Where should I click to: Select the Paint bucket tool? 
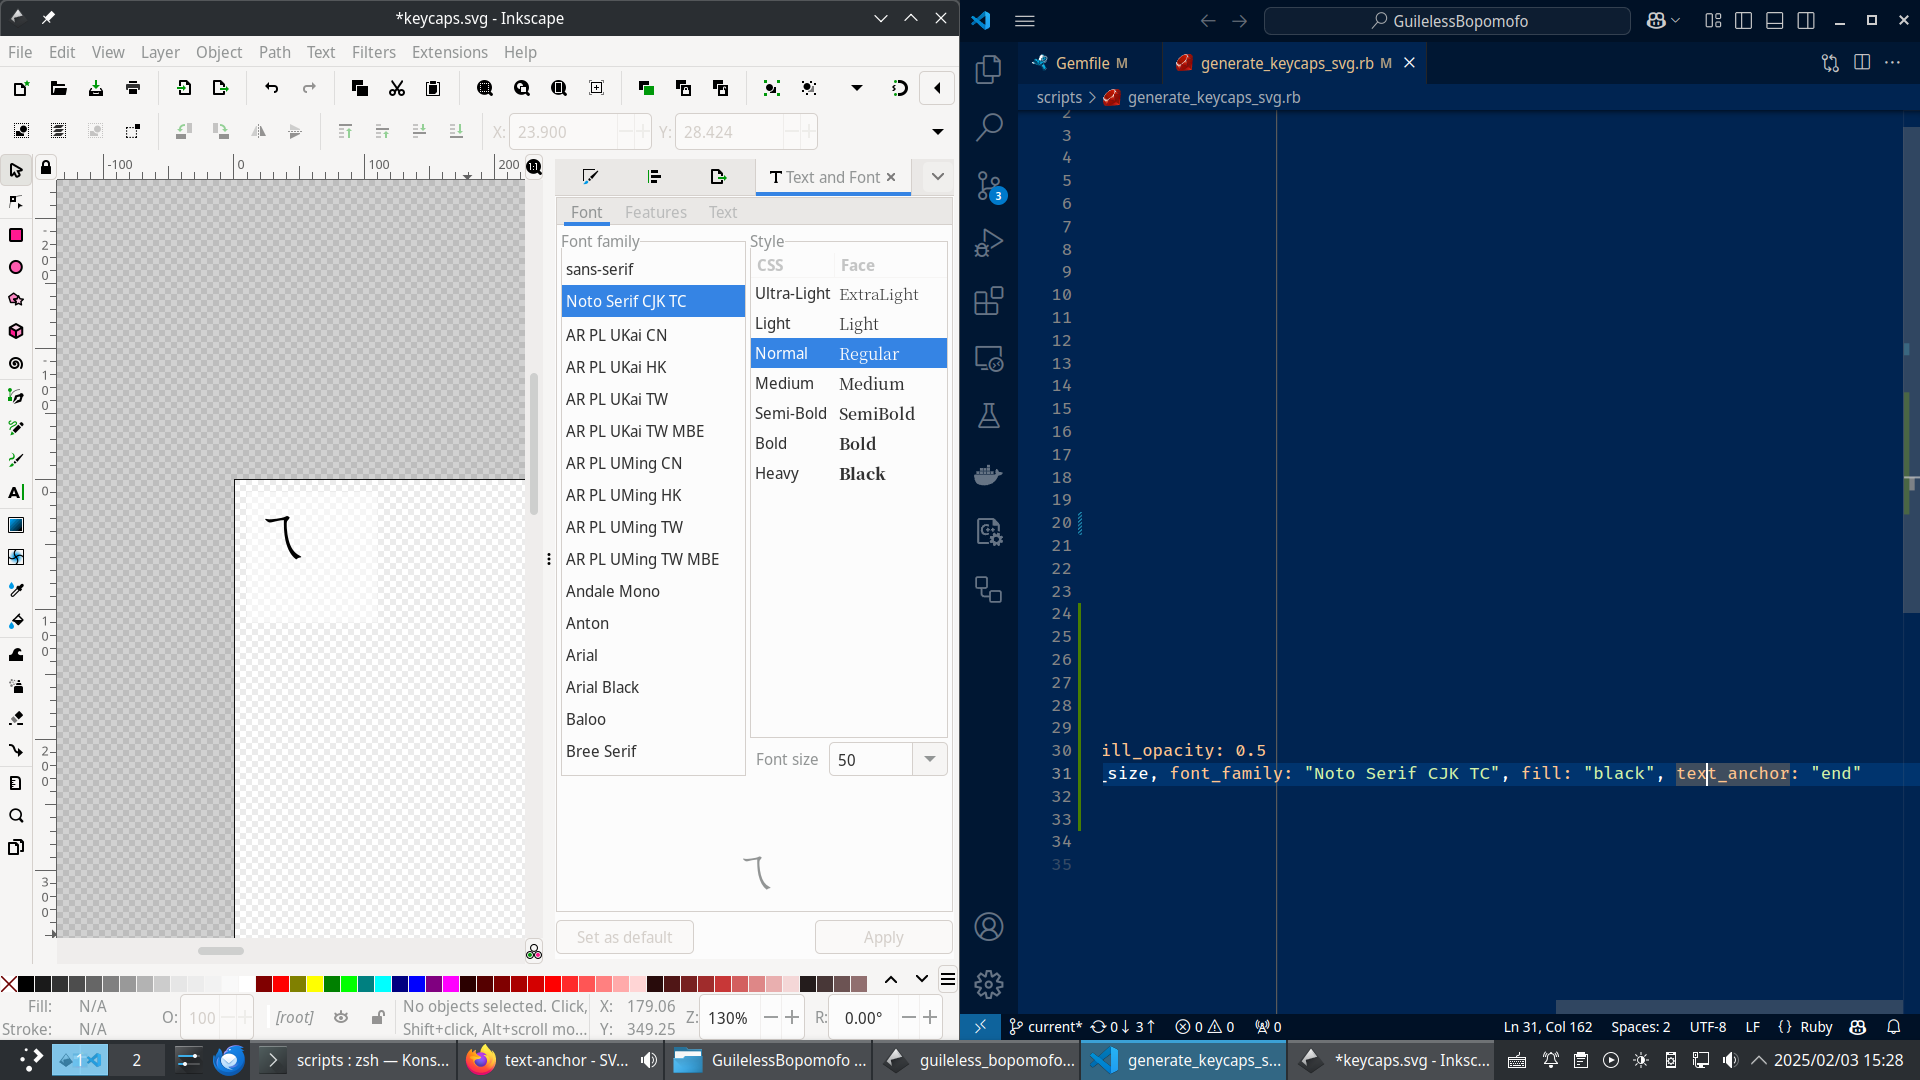click(x=16, y=621)
